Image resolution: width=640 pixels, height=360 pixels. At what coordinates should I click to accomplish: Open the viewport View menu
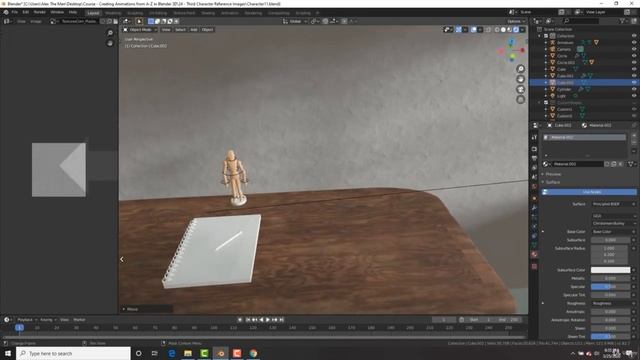point(166,30)
